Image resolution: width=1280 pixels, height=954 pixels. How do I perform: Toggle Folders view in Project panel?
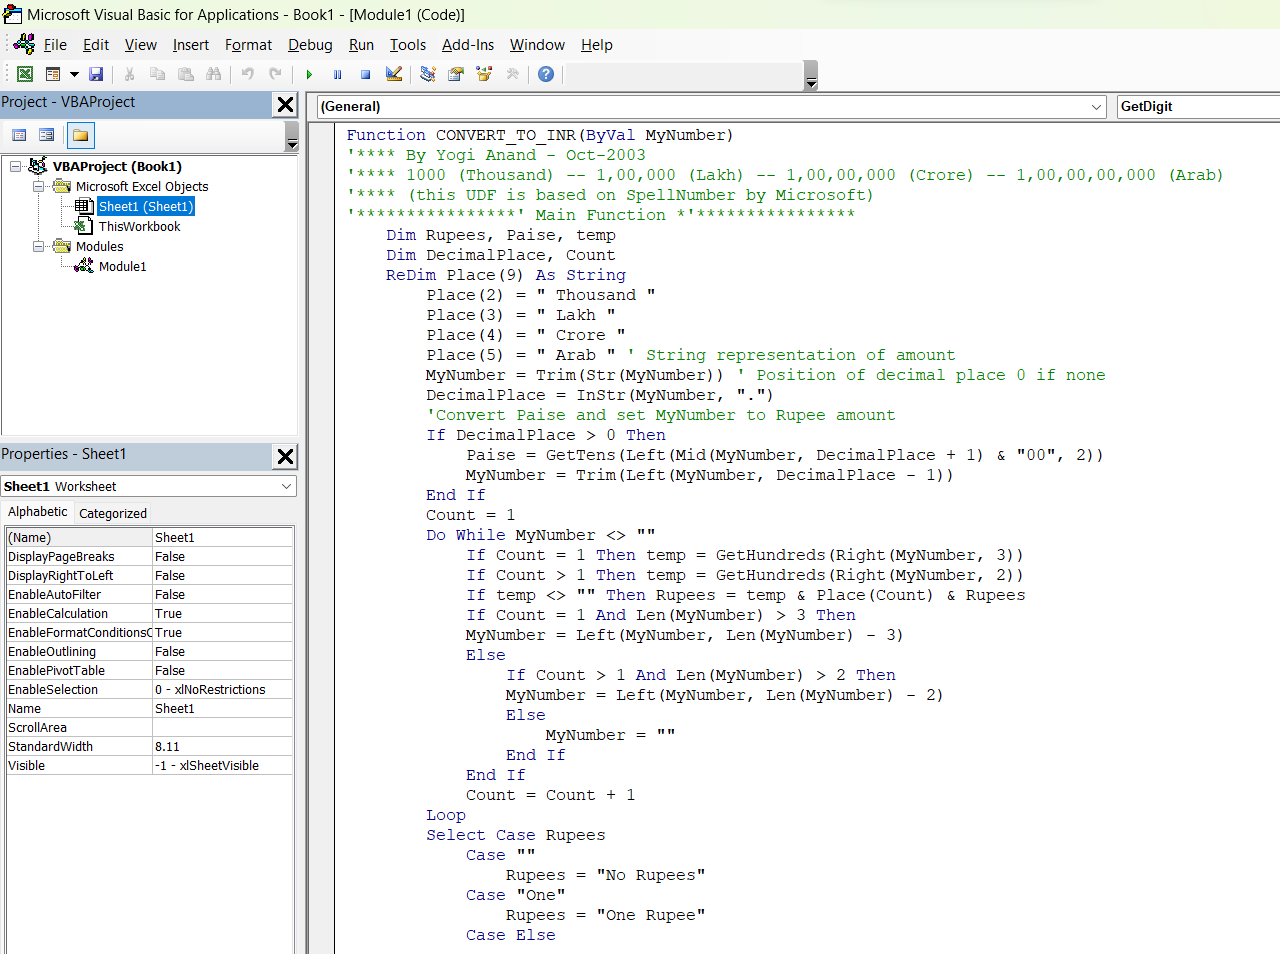[80, 135]
